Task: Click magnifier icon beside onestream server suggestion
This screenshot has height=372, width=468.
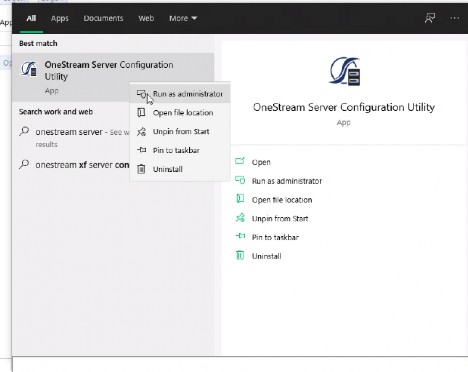Action: [x=24, y=132]
